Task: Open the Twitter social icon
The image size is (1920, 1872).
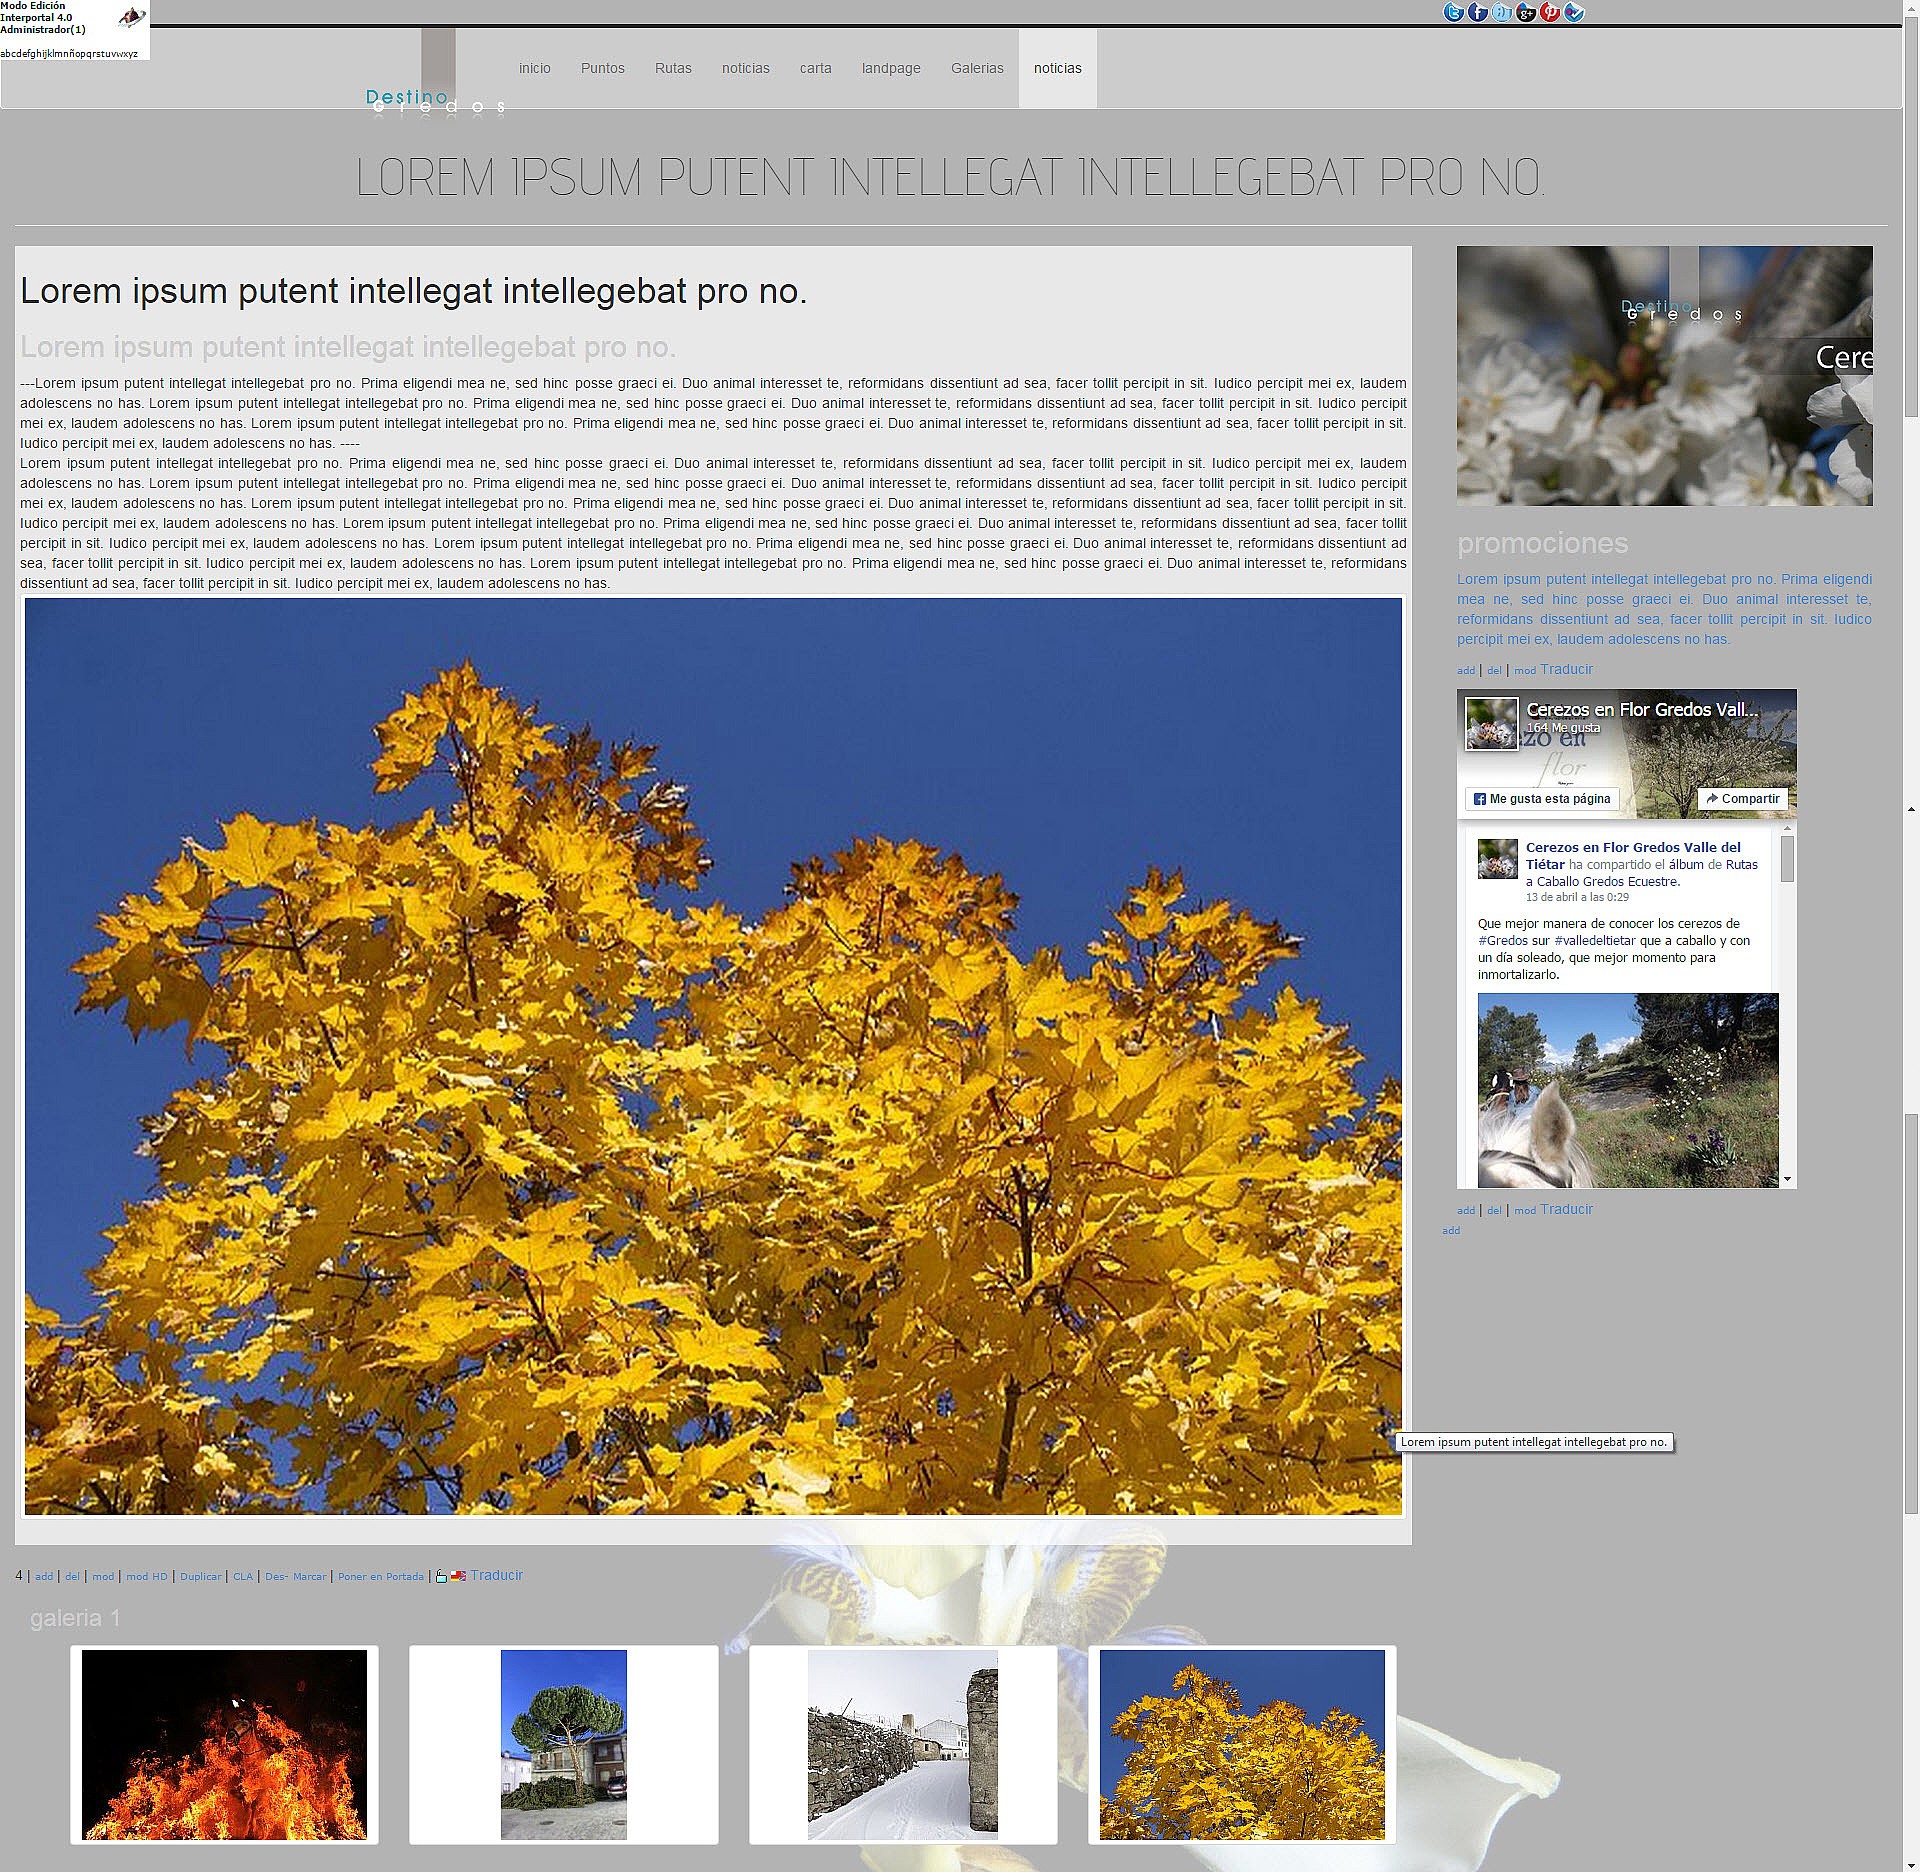Action: 1453,12
